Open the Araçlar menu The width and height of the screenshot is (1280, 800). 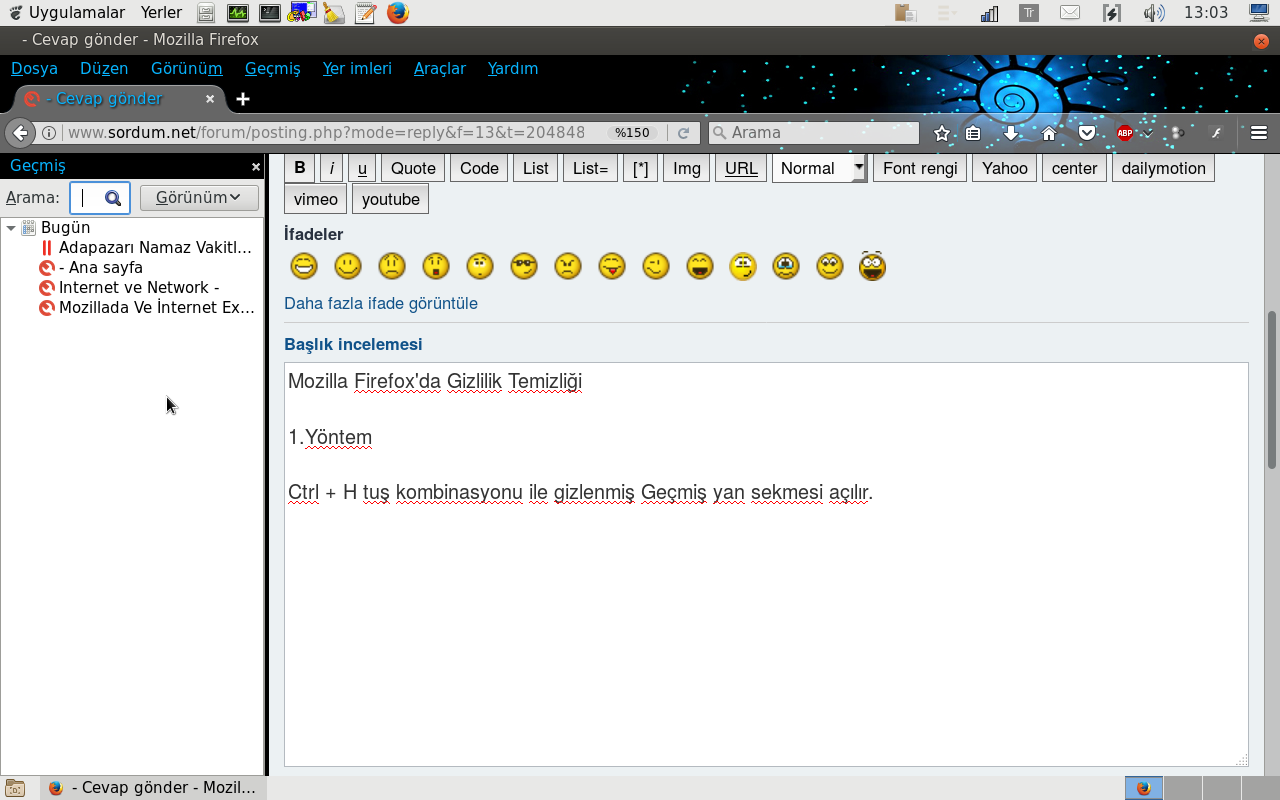click(x=440, y=68)
